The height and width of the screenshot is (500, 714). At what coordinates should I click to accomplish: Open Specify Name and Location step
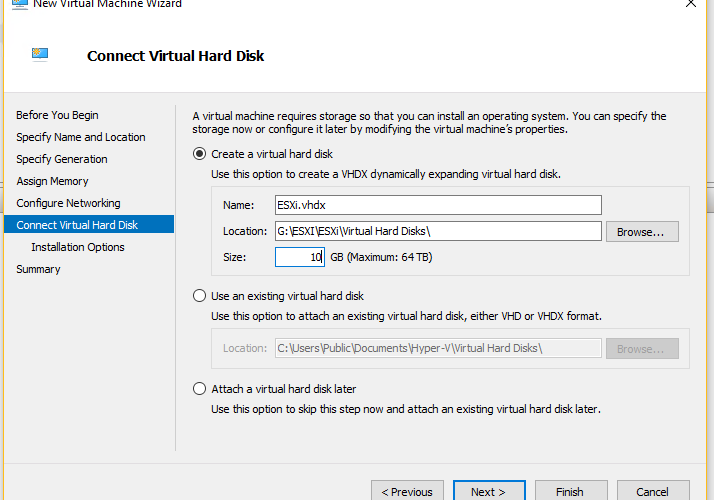coord(81,137)
